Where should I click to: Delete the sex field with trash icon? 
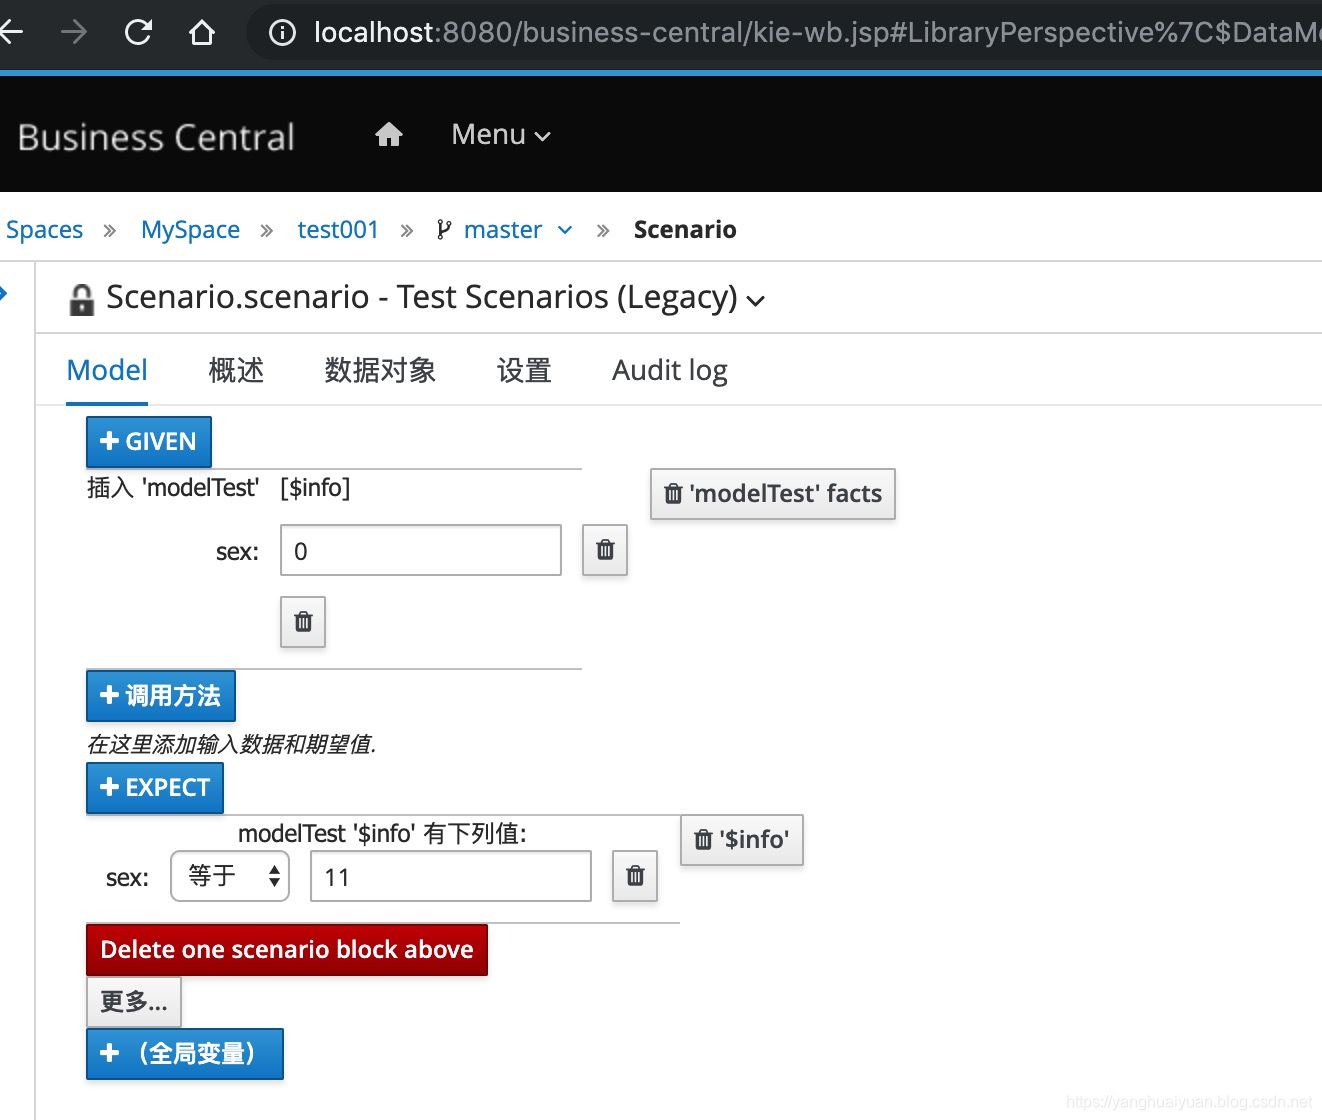(x=605, y=550)
